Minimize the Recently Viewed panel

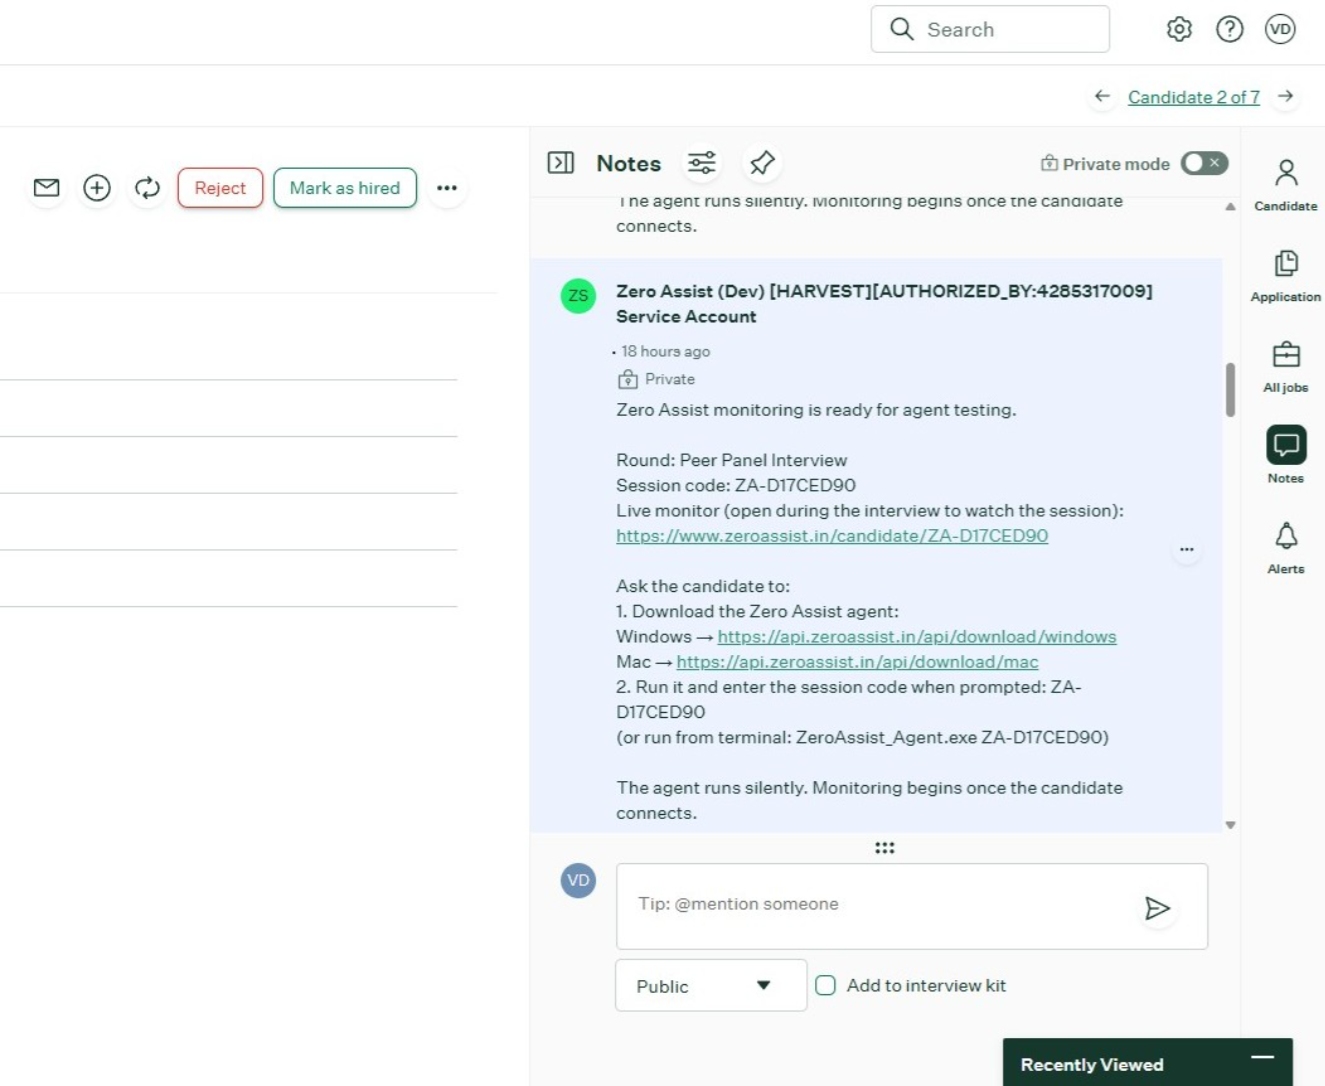point(1263,1057)
